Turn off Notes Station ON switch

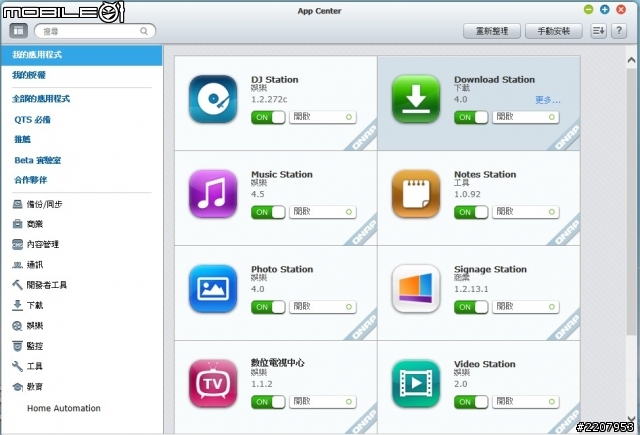tap(471, 212)
